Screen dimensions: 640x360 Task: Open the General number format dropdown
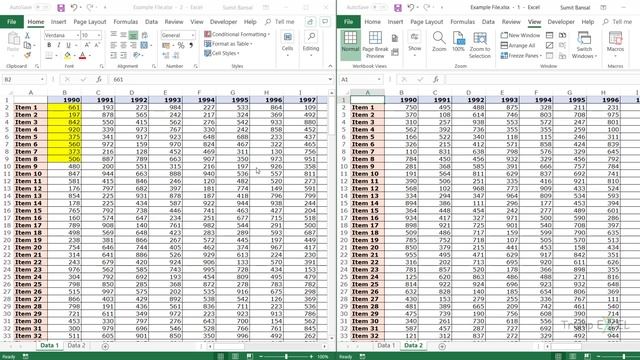(193, 36)
